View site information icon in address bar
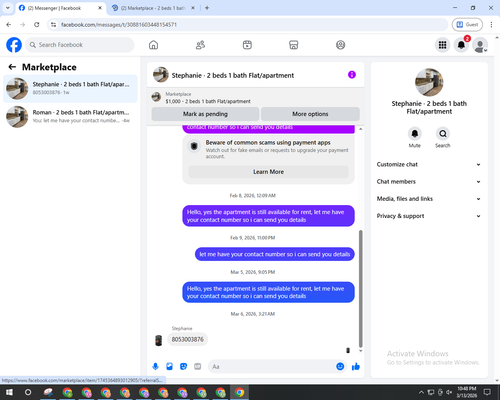500x400 pixels. click(53, 25)
